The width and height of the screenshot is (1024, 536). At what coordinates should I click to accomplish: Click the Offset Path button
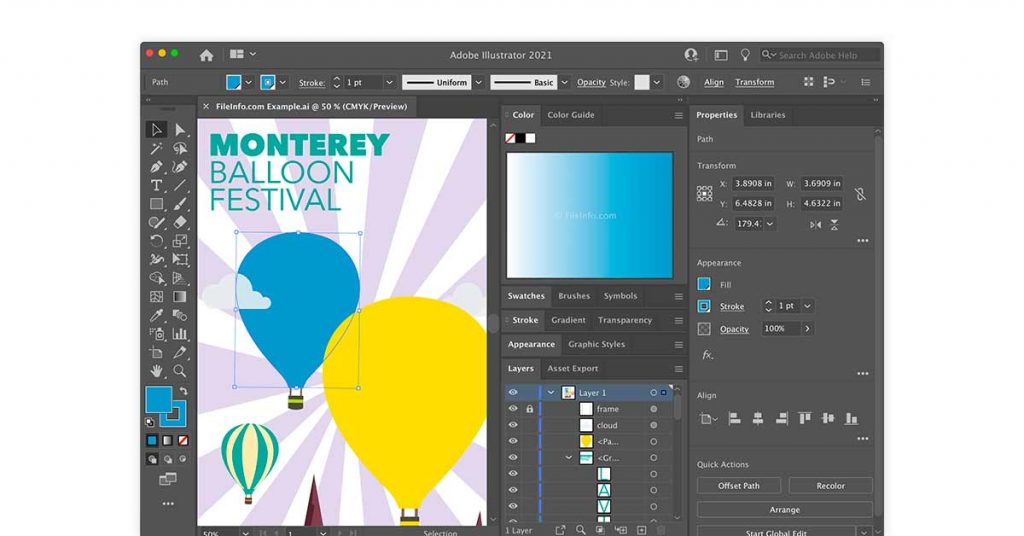[x=739, y=486]
